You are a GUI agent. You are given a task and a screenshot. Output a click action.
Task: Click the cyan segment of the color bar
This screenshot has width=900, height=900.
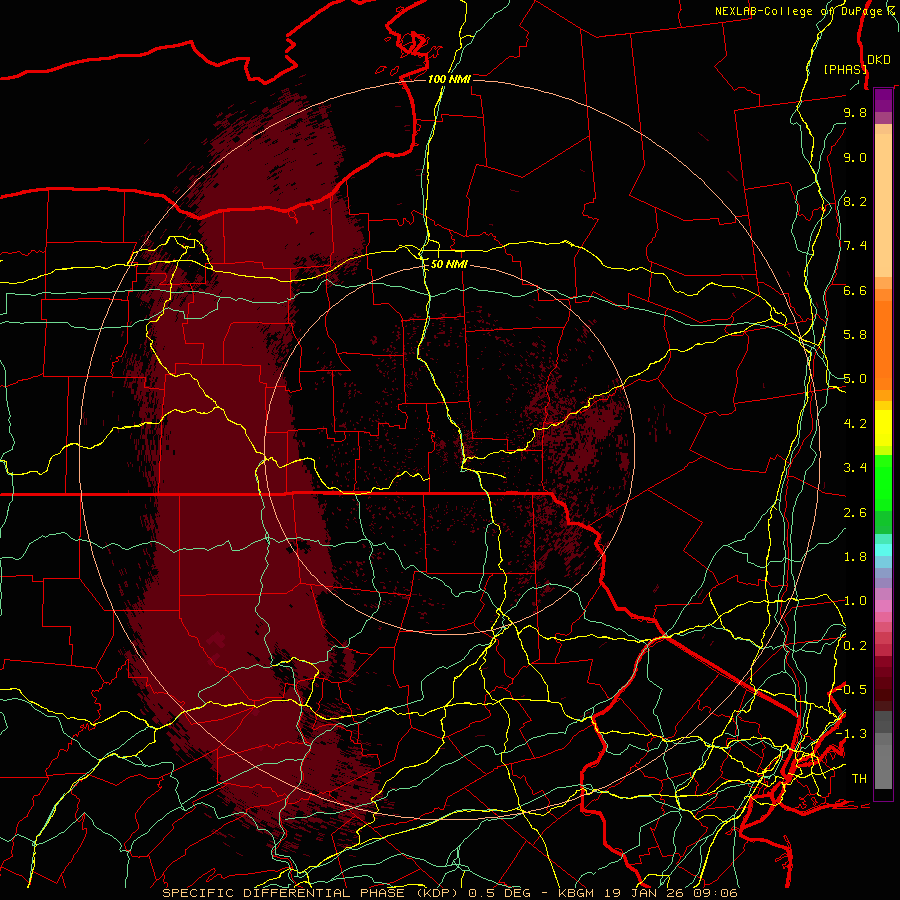[883, 549]
